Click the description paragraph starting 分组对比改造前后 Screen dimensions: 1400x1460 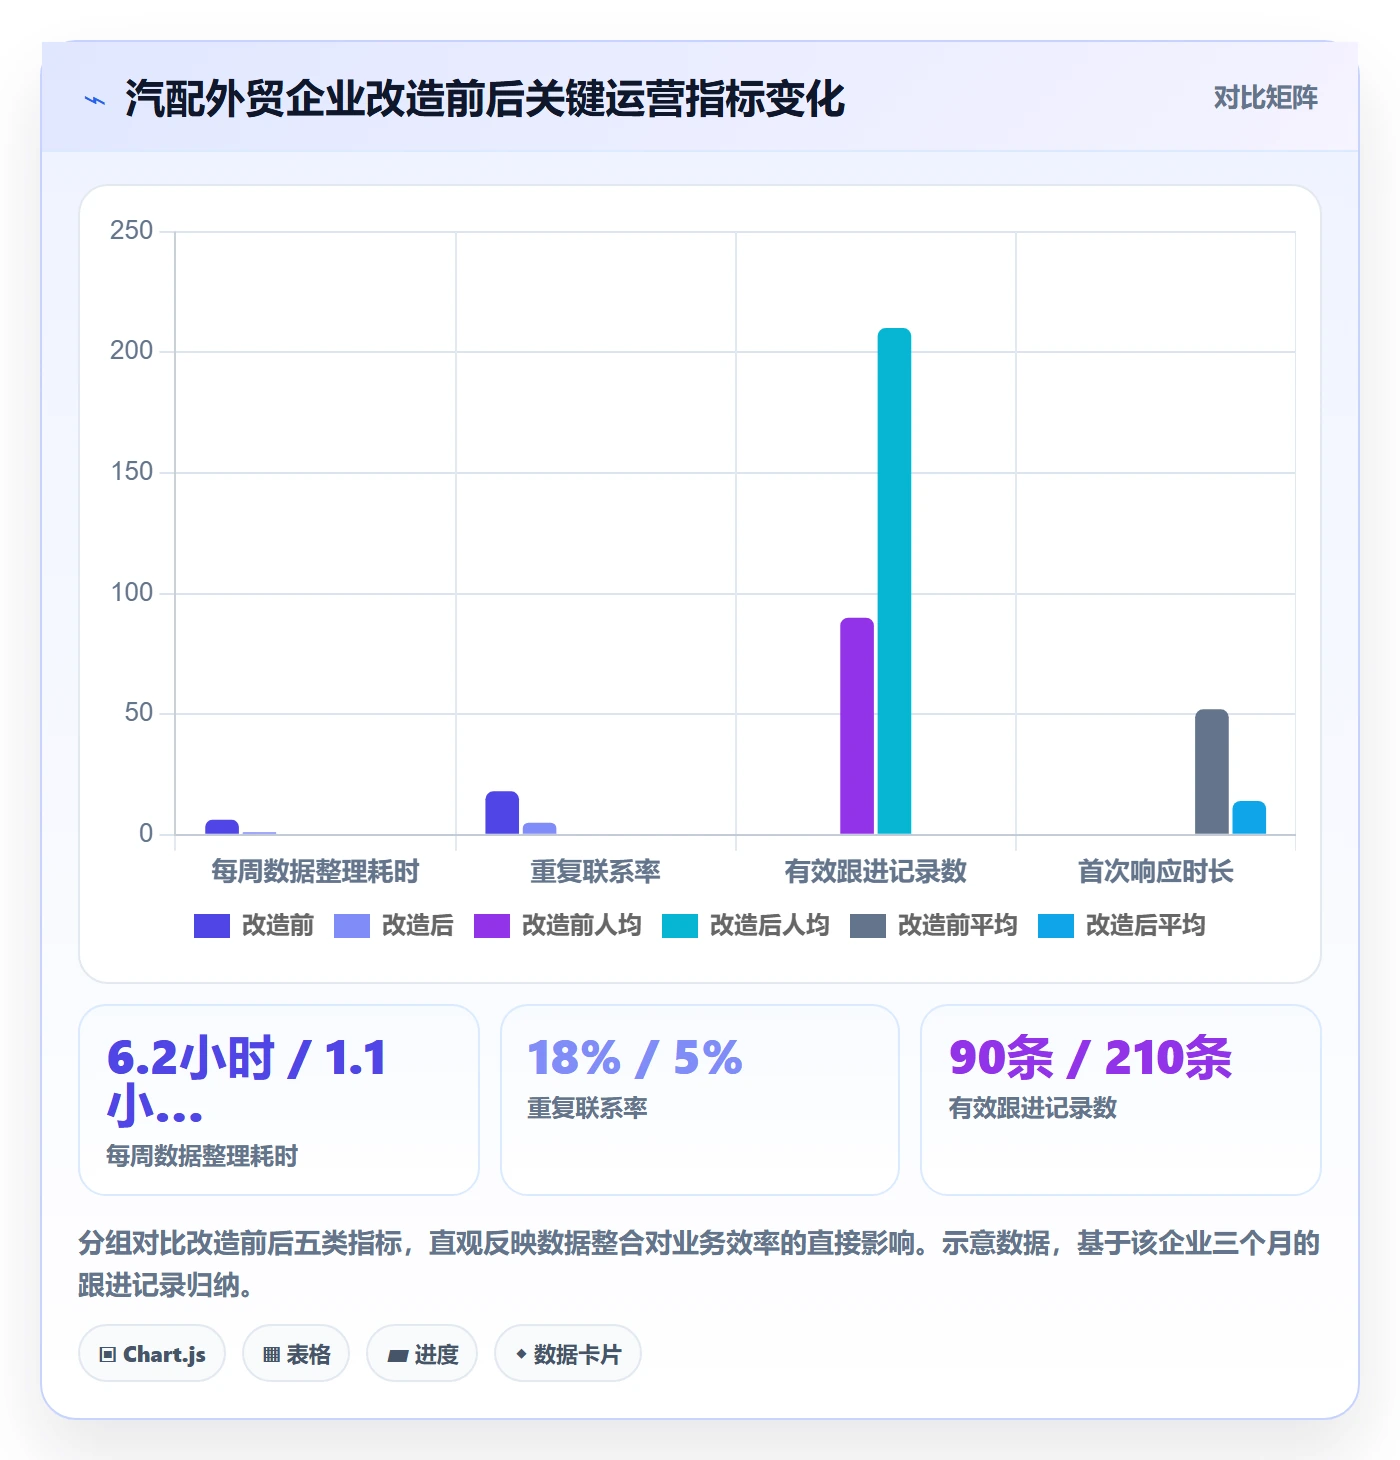point(699,1264)
